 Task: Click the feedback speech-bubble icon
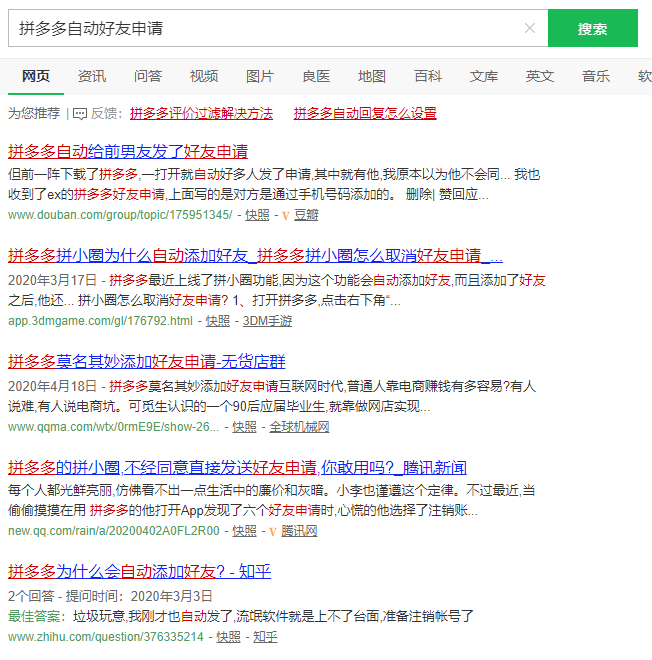(80, 114)
